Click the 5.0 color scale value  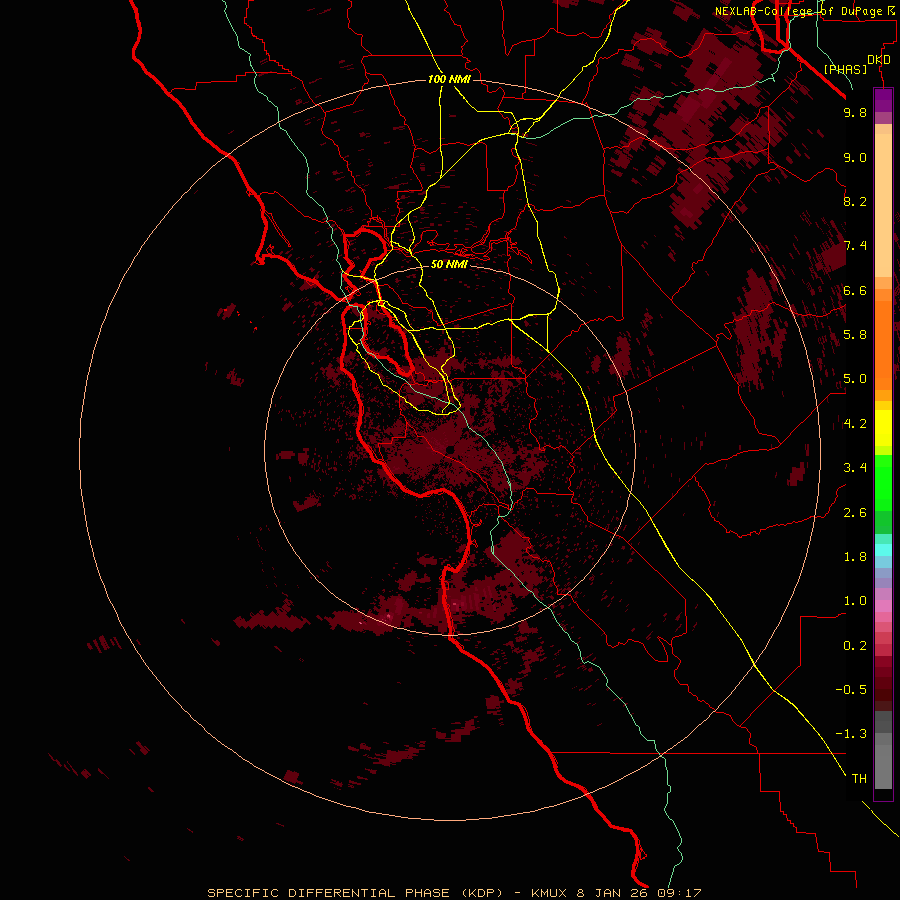[855, 379]
